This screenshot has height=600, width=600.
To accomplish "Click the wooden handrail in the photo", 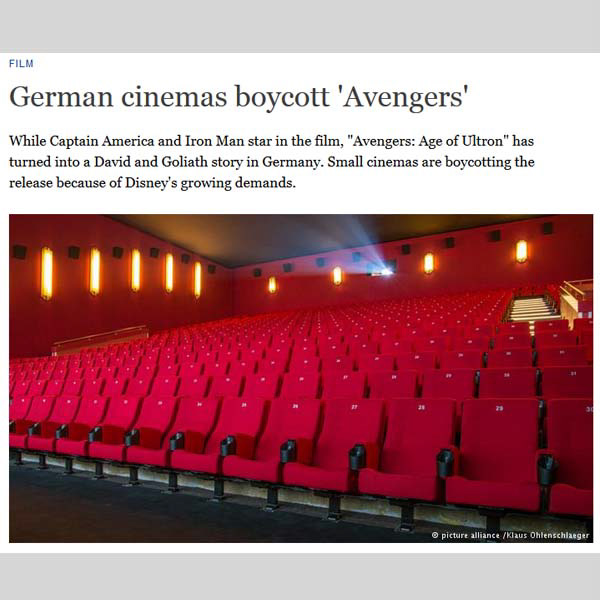I will tap(100, 337).
